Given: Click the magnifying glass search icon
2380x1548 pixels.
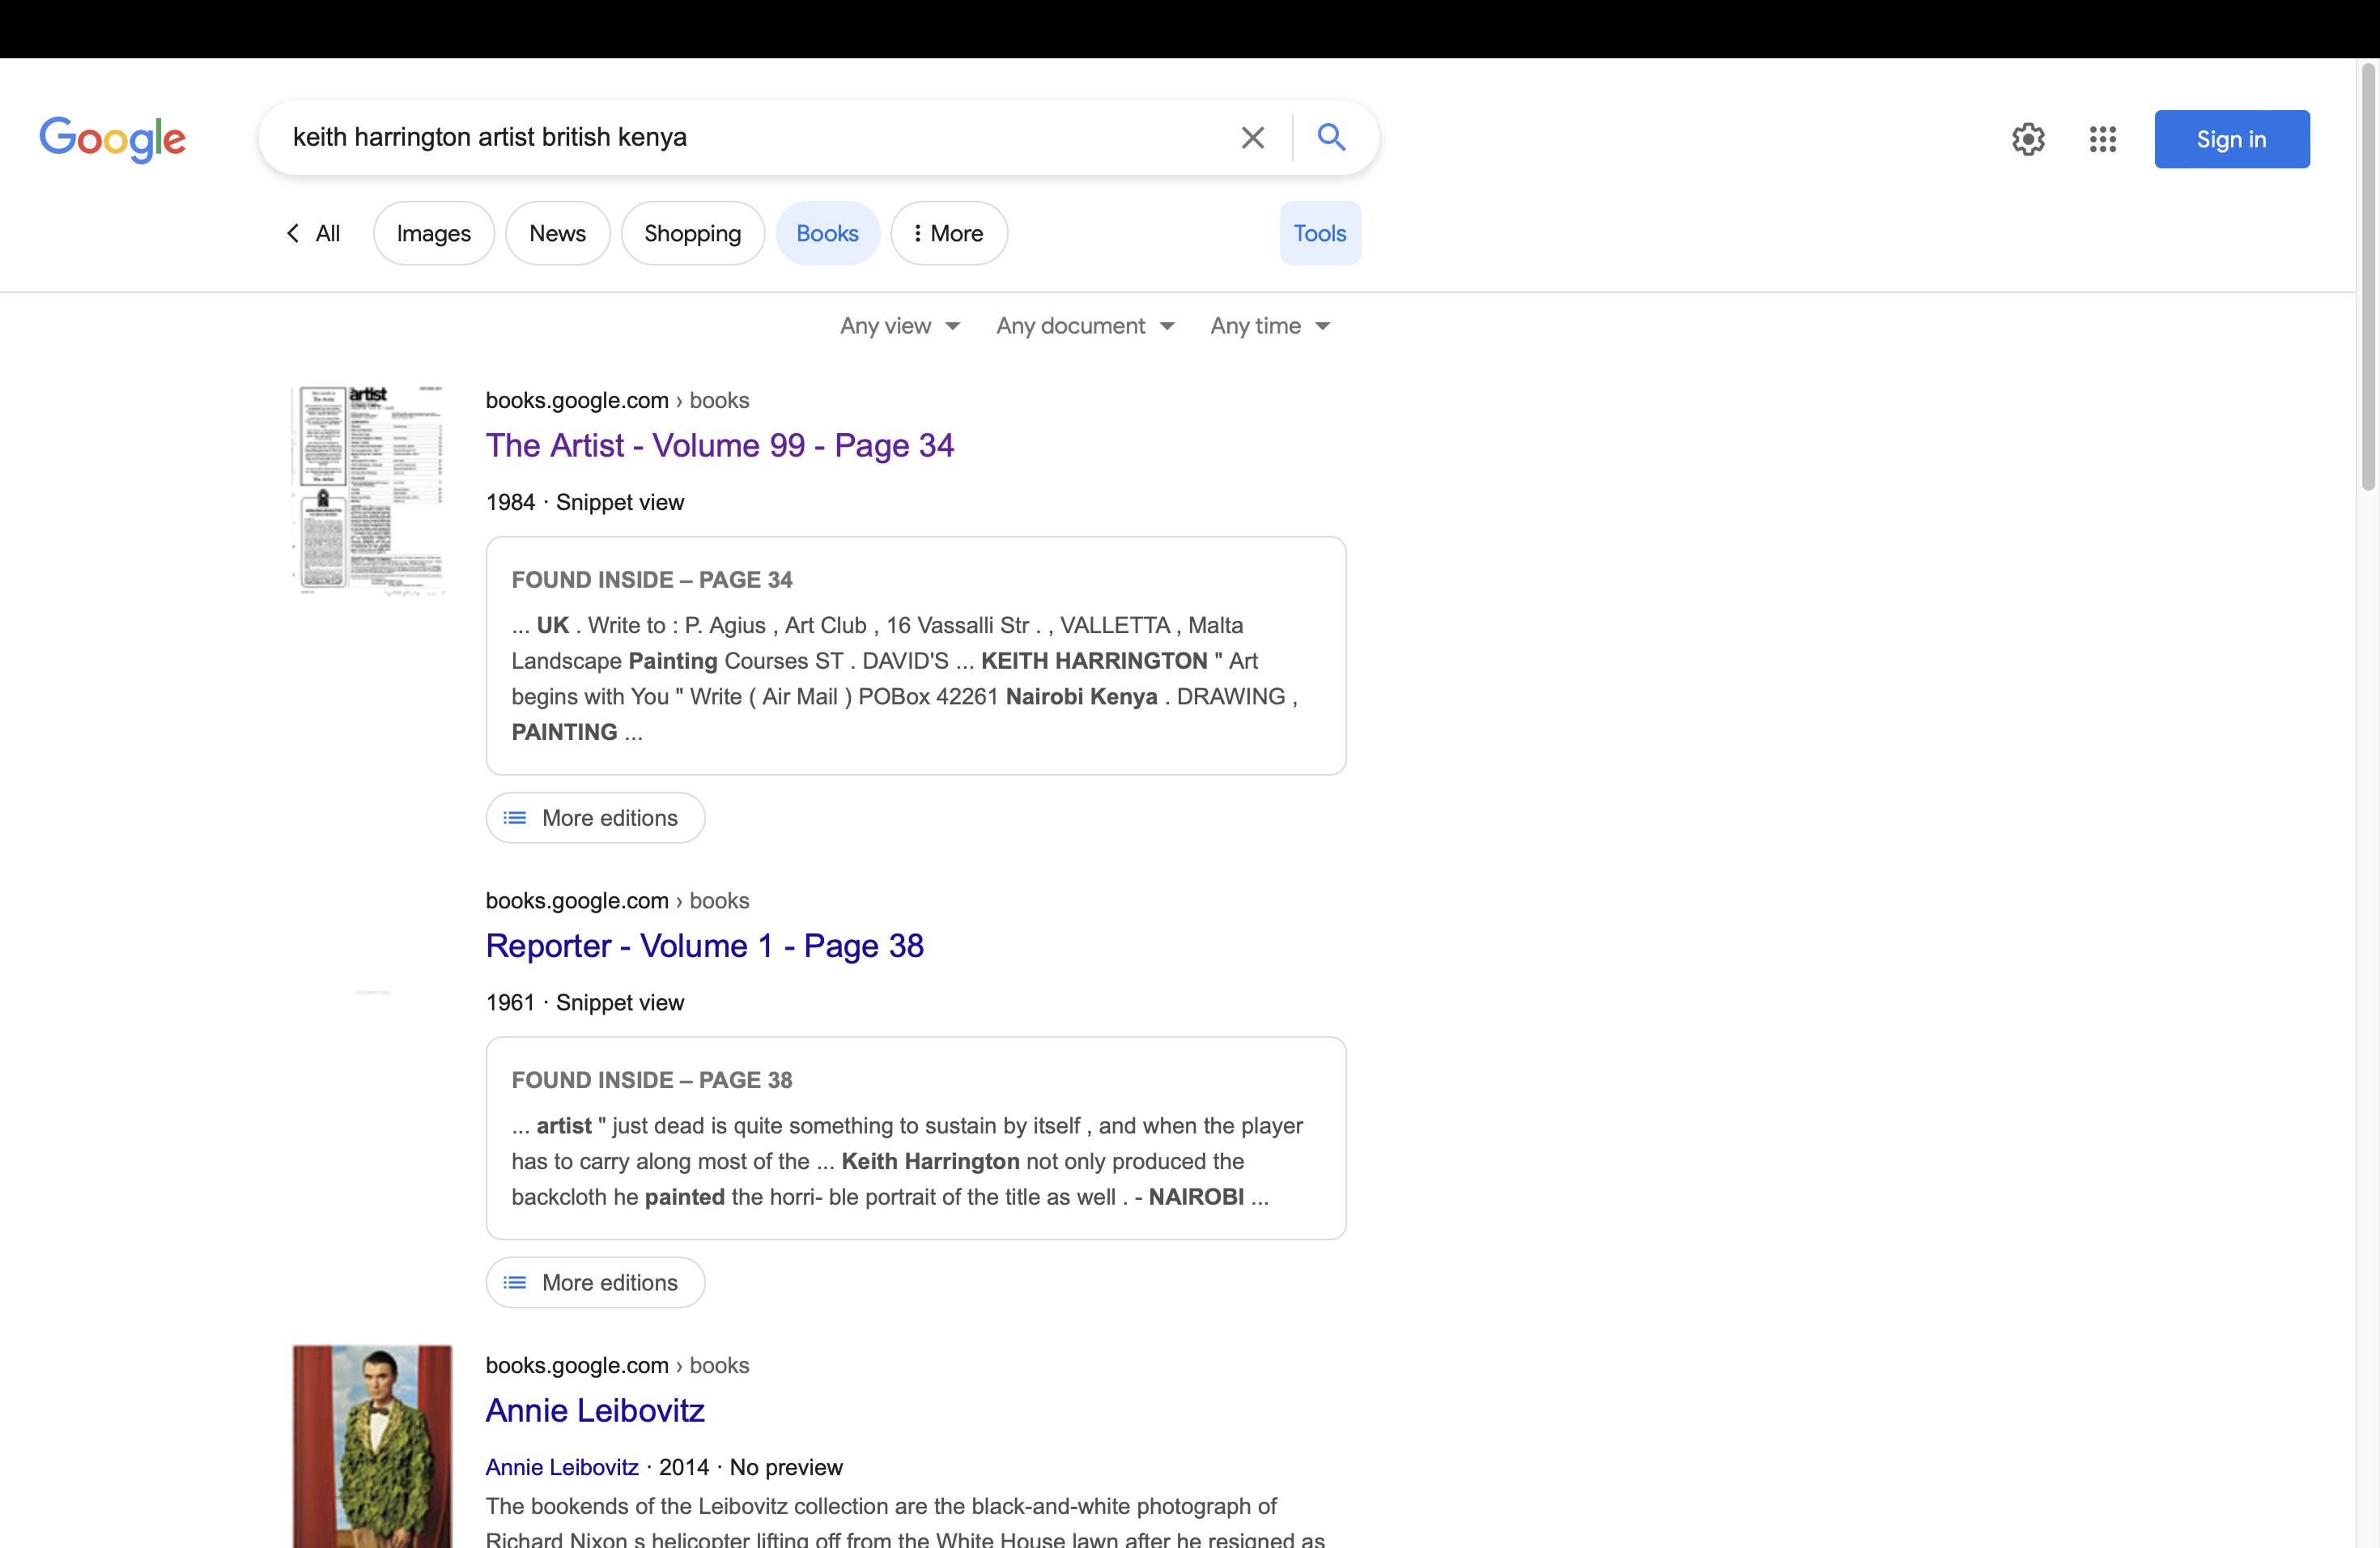Looking at the screenshot, I should coord(1331,137).
